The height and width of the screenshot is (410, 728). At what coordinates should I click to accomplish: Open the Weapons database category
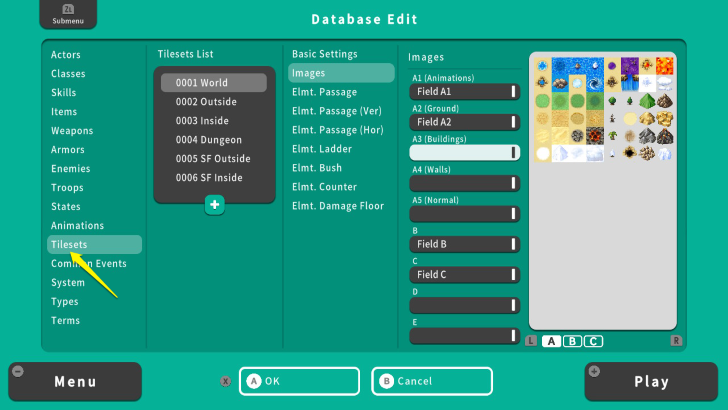point(72,131)
